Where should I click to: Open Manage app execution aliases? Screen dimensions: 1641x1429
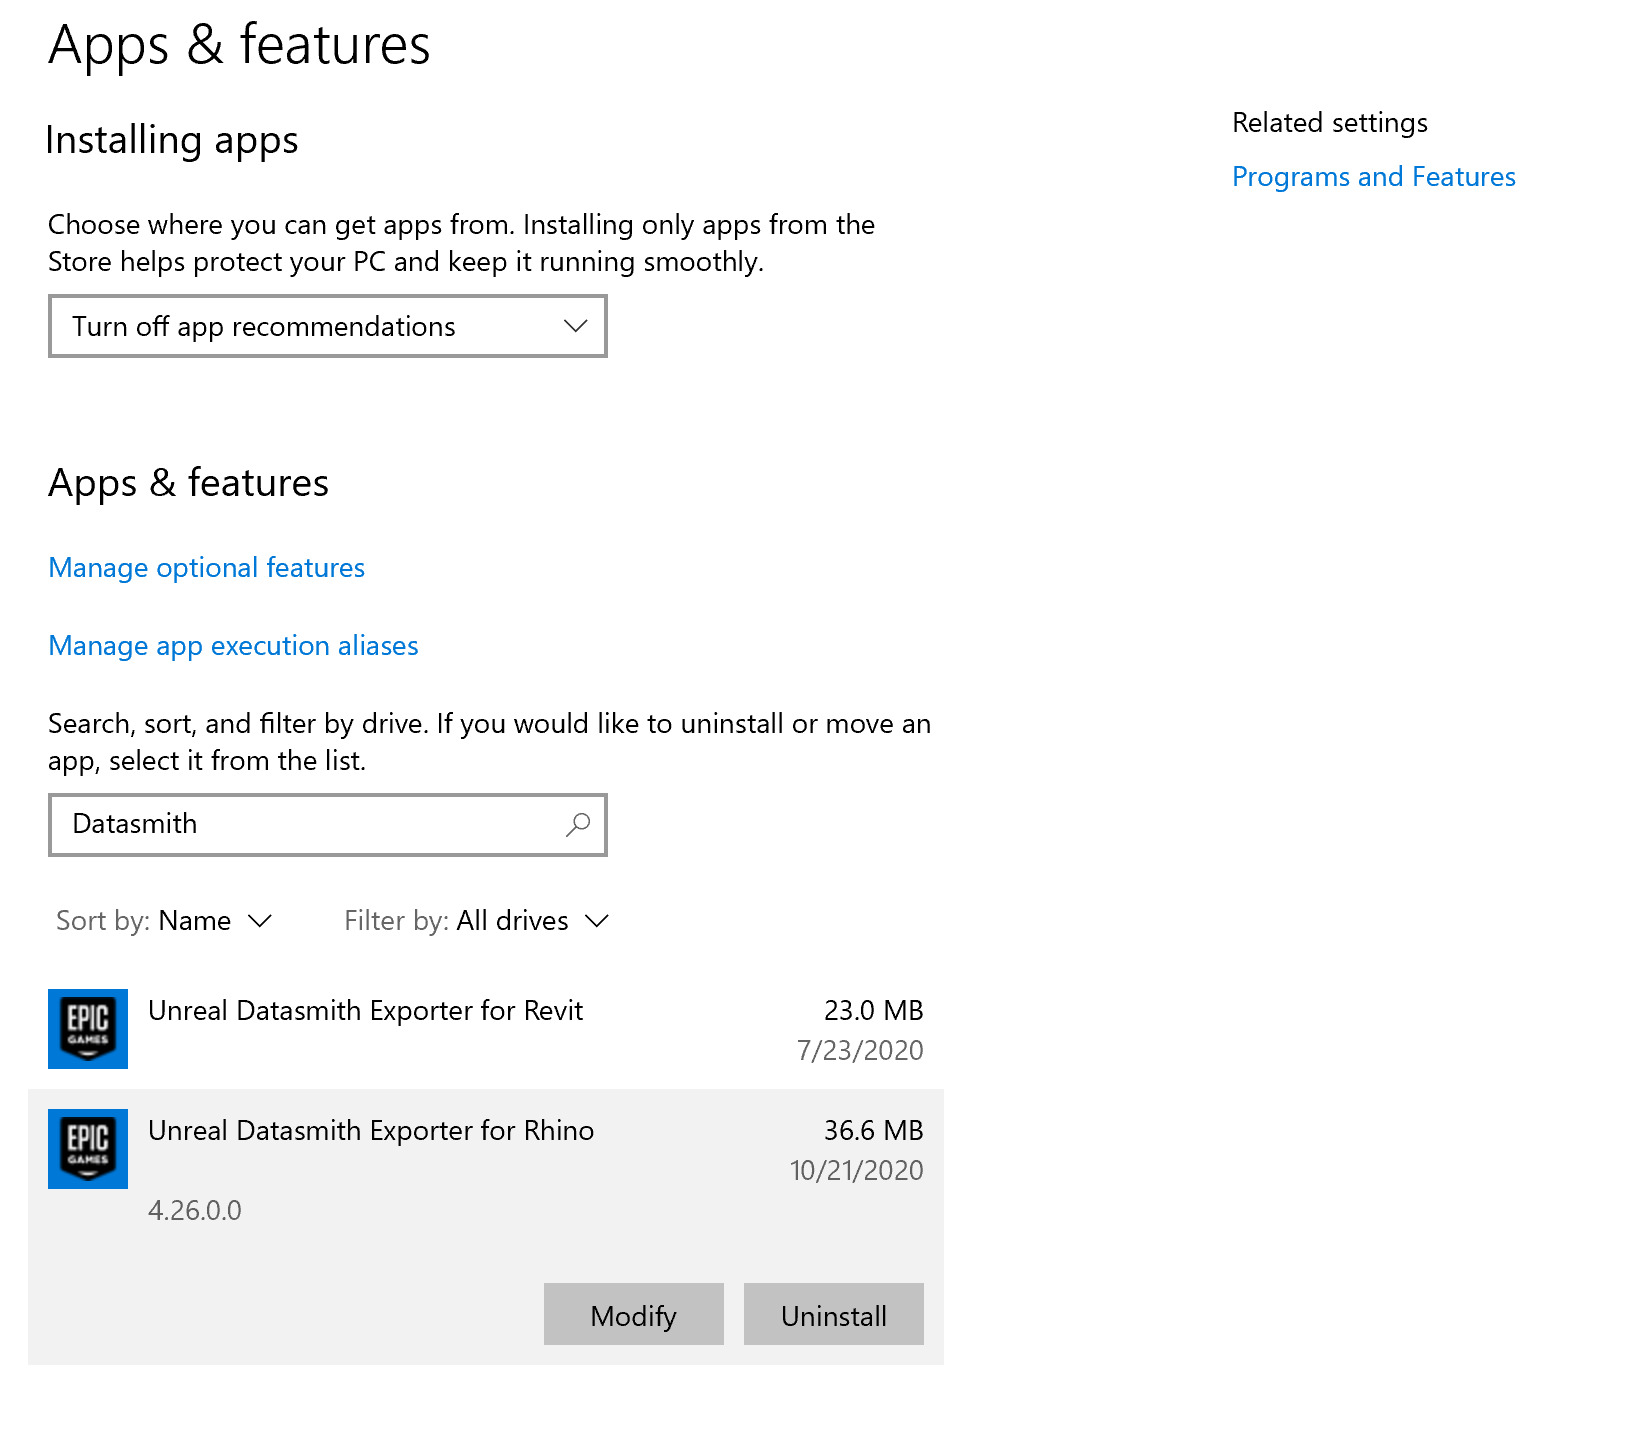coord(233,645)
